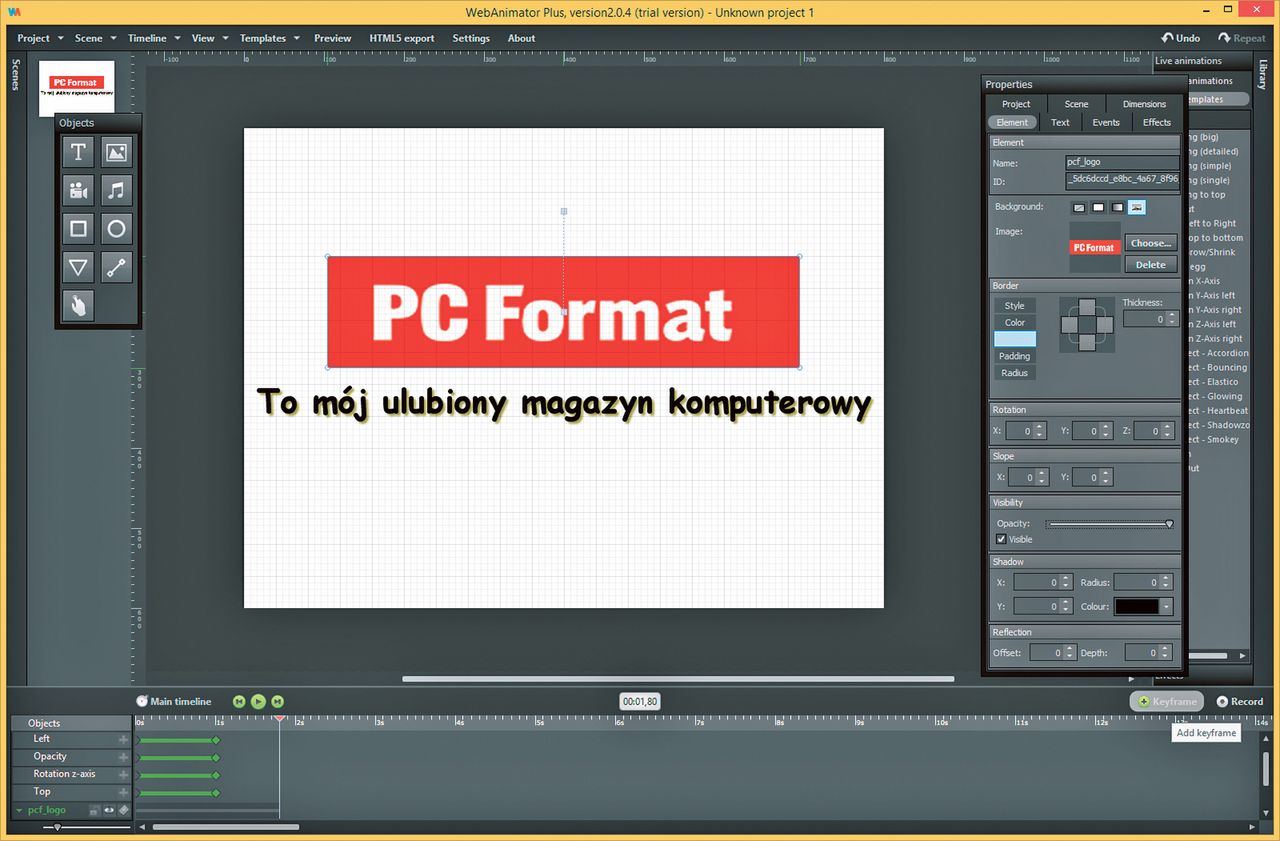Screen dimensions: 1280x841
Task: Click Preview in the menu bar
Action: [333, 38]
